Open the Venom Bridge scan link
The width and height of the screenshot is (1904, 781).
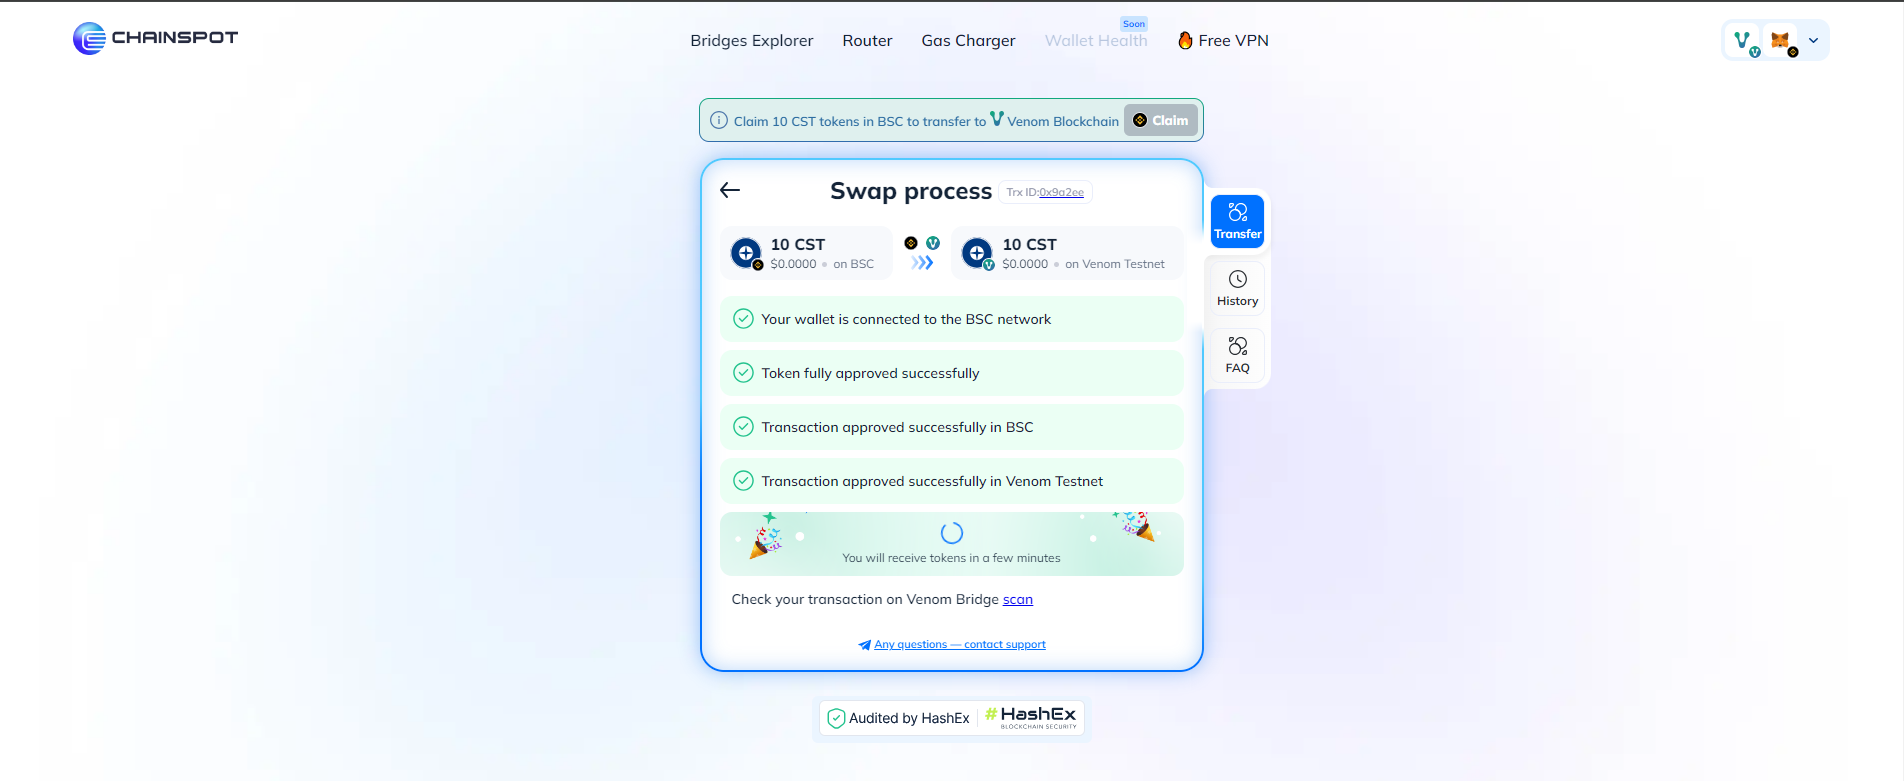pos(1018,600)
